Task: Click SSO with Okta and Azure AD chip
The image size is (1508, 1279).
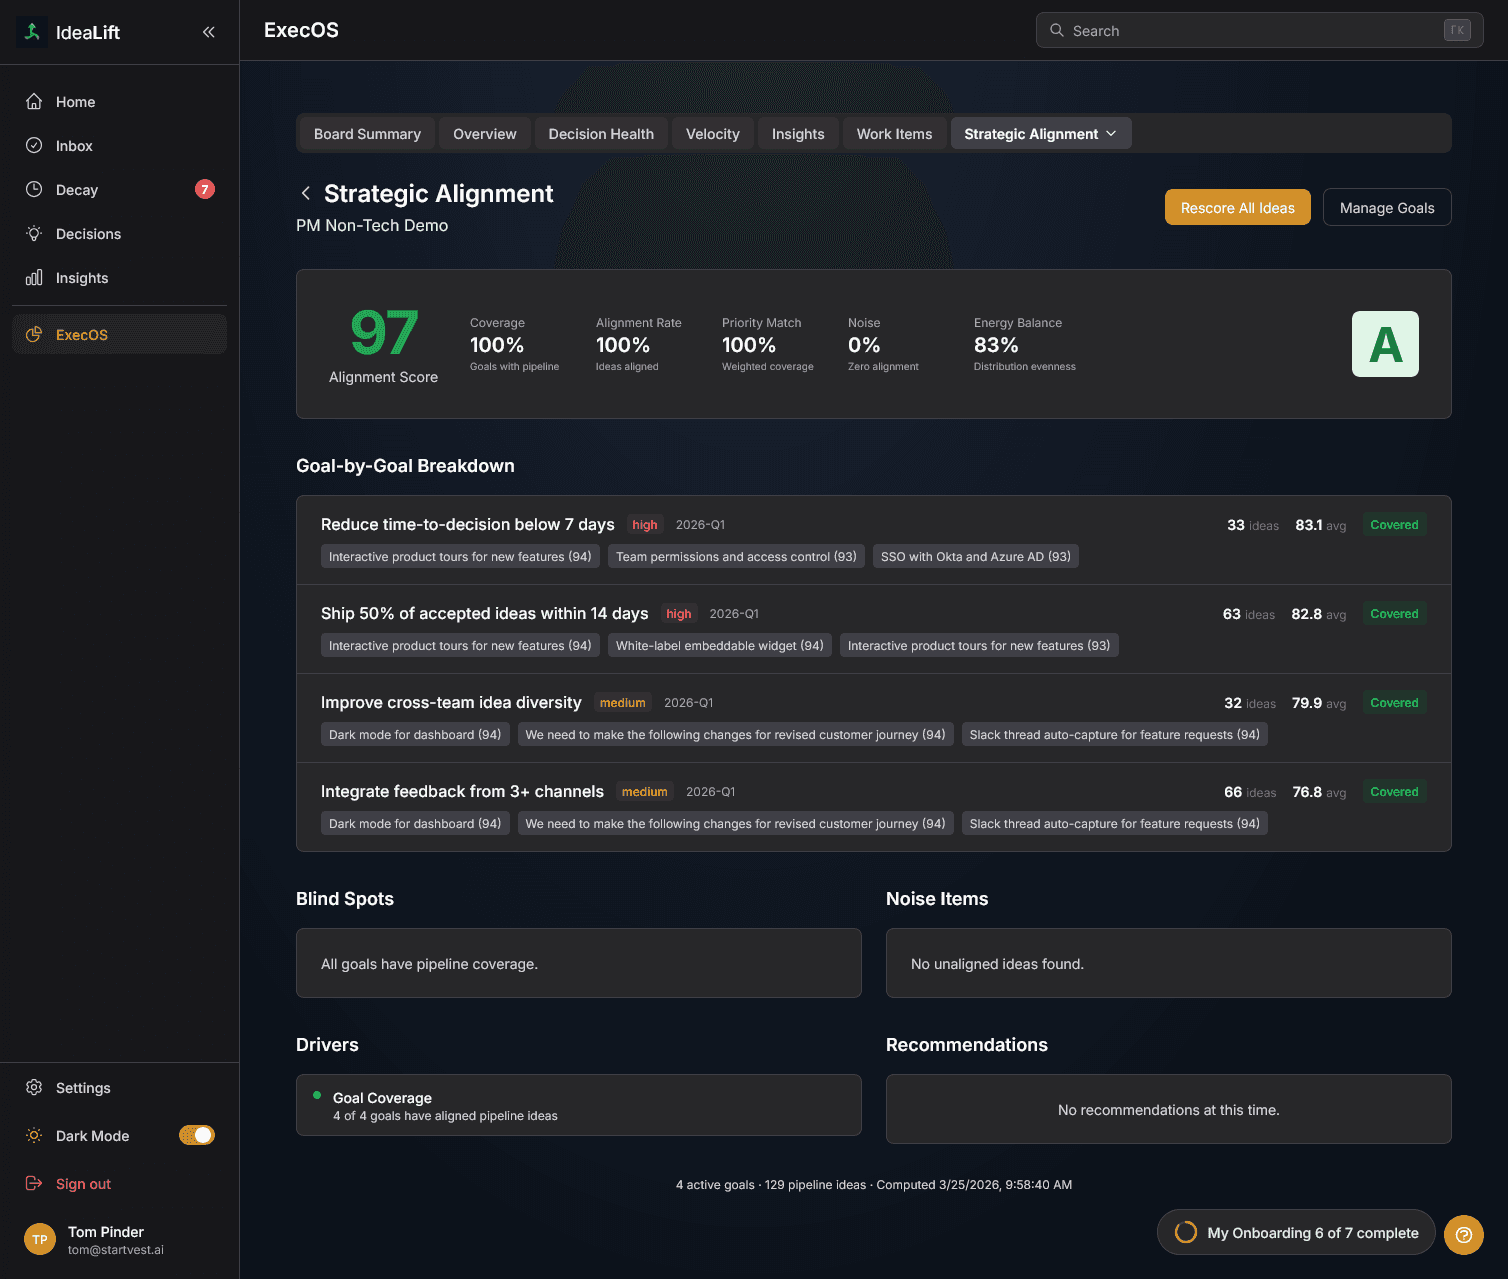Action: coord(975,557)
